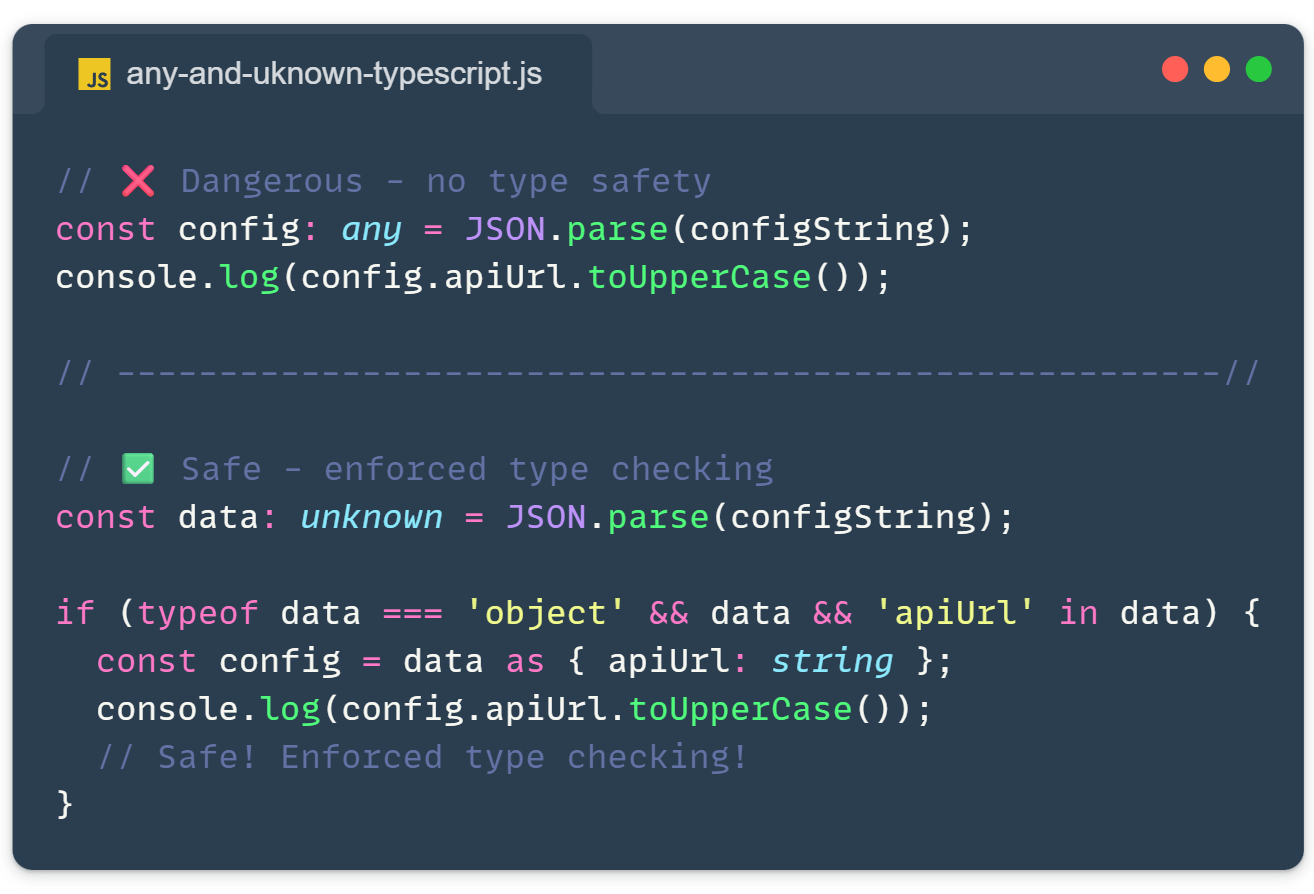Click the green check mark emoji
1314x894 pixels.
point(138,469)
